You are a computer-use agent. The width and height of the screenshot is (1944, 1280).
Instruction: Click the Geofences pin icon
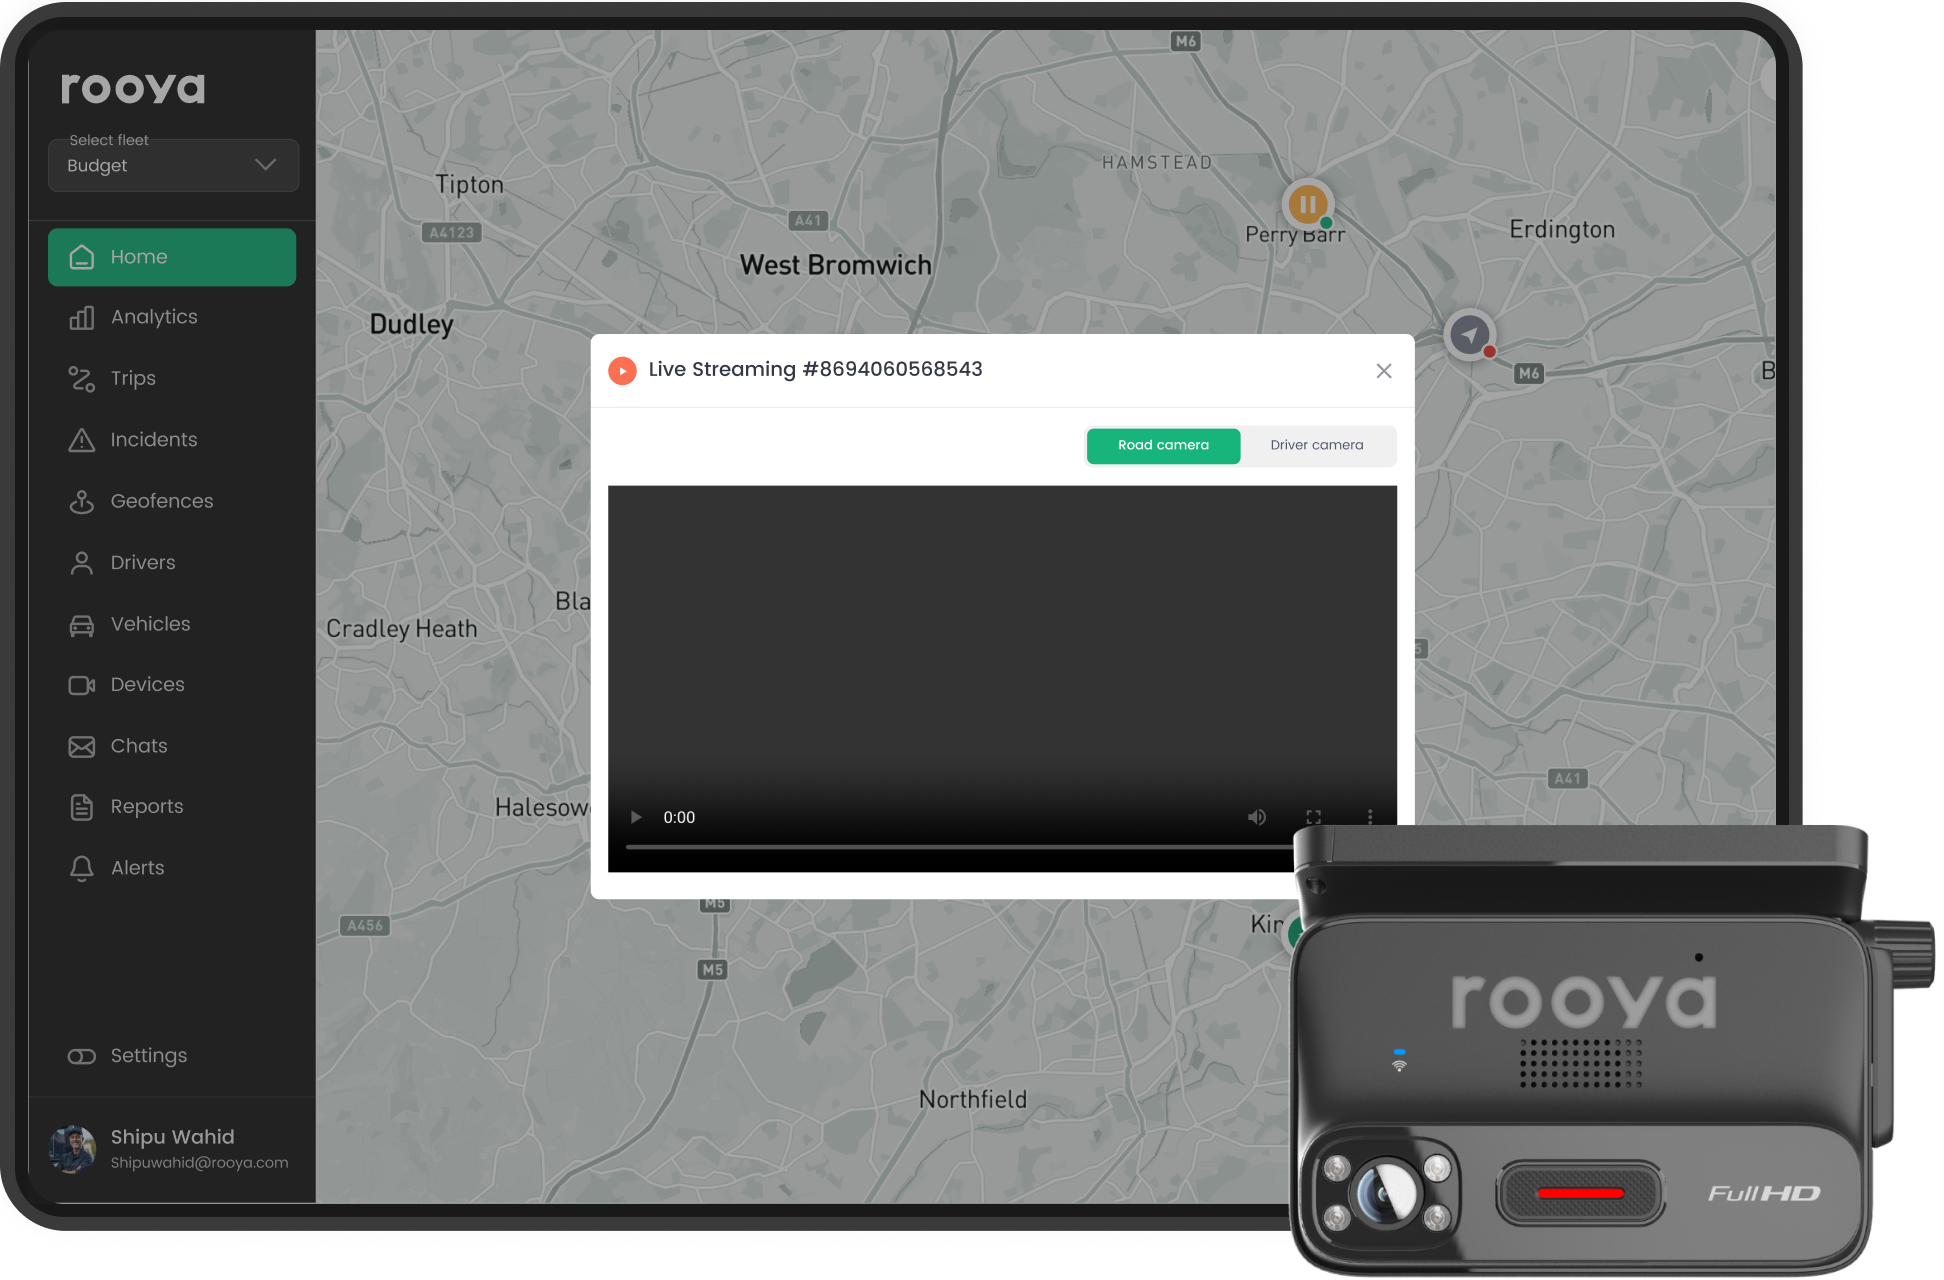(x=81, y=501)
